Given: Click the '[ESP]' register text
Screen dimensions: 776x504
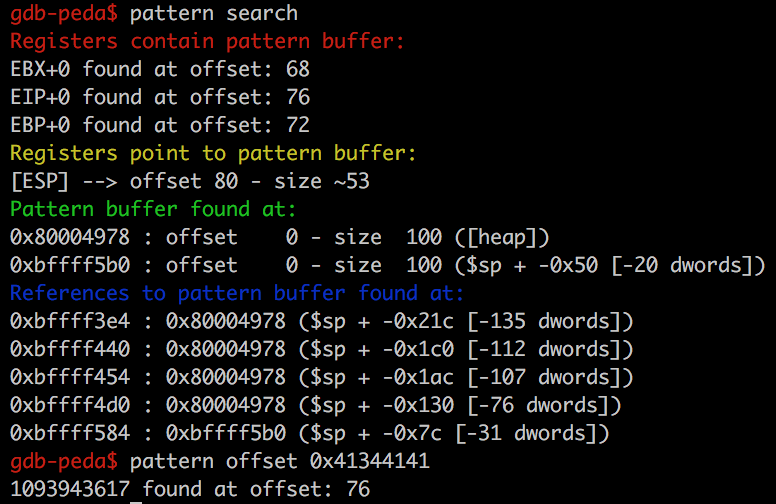Looking at the screenshot, I should 40,182.
